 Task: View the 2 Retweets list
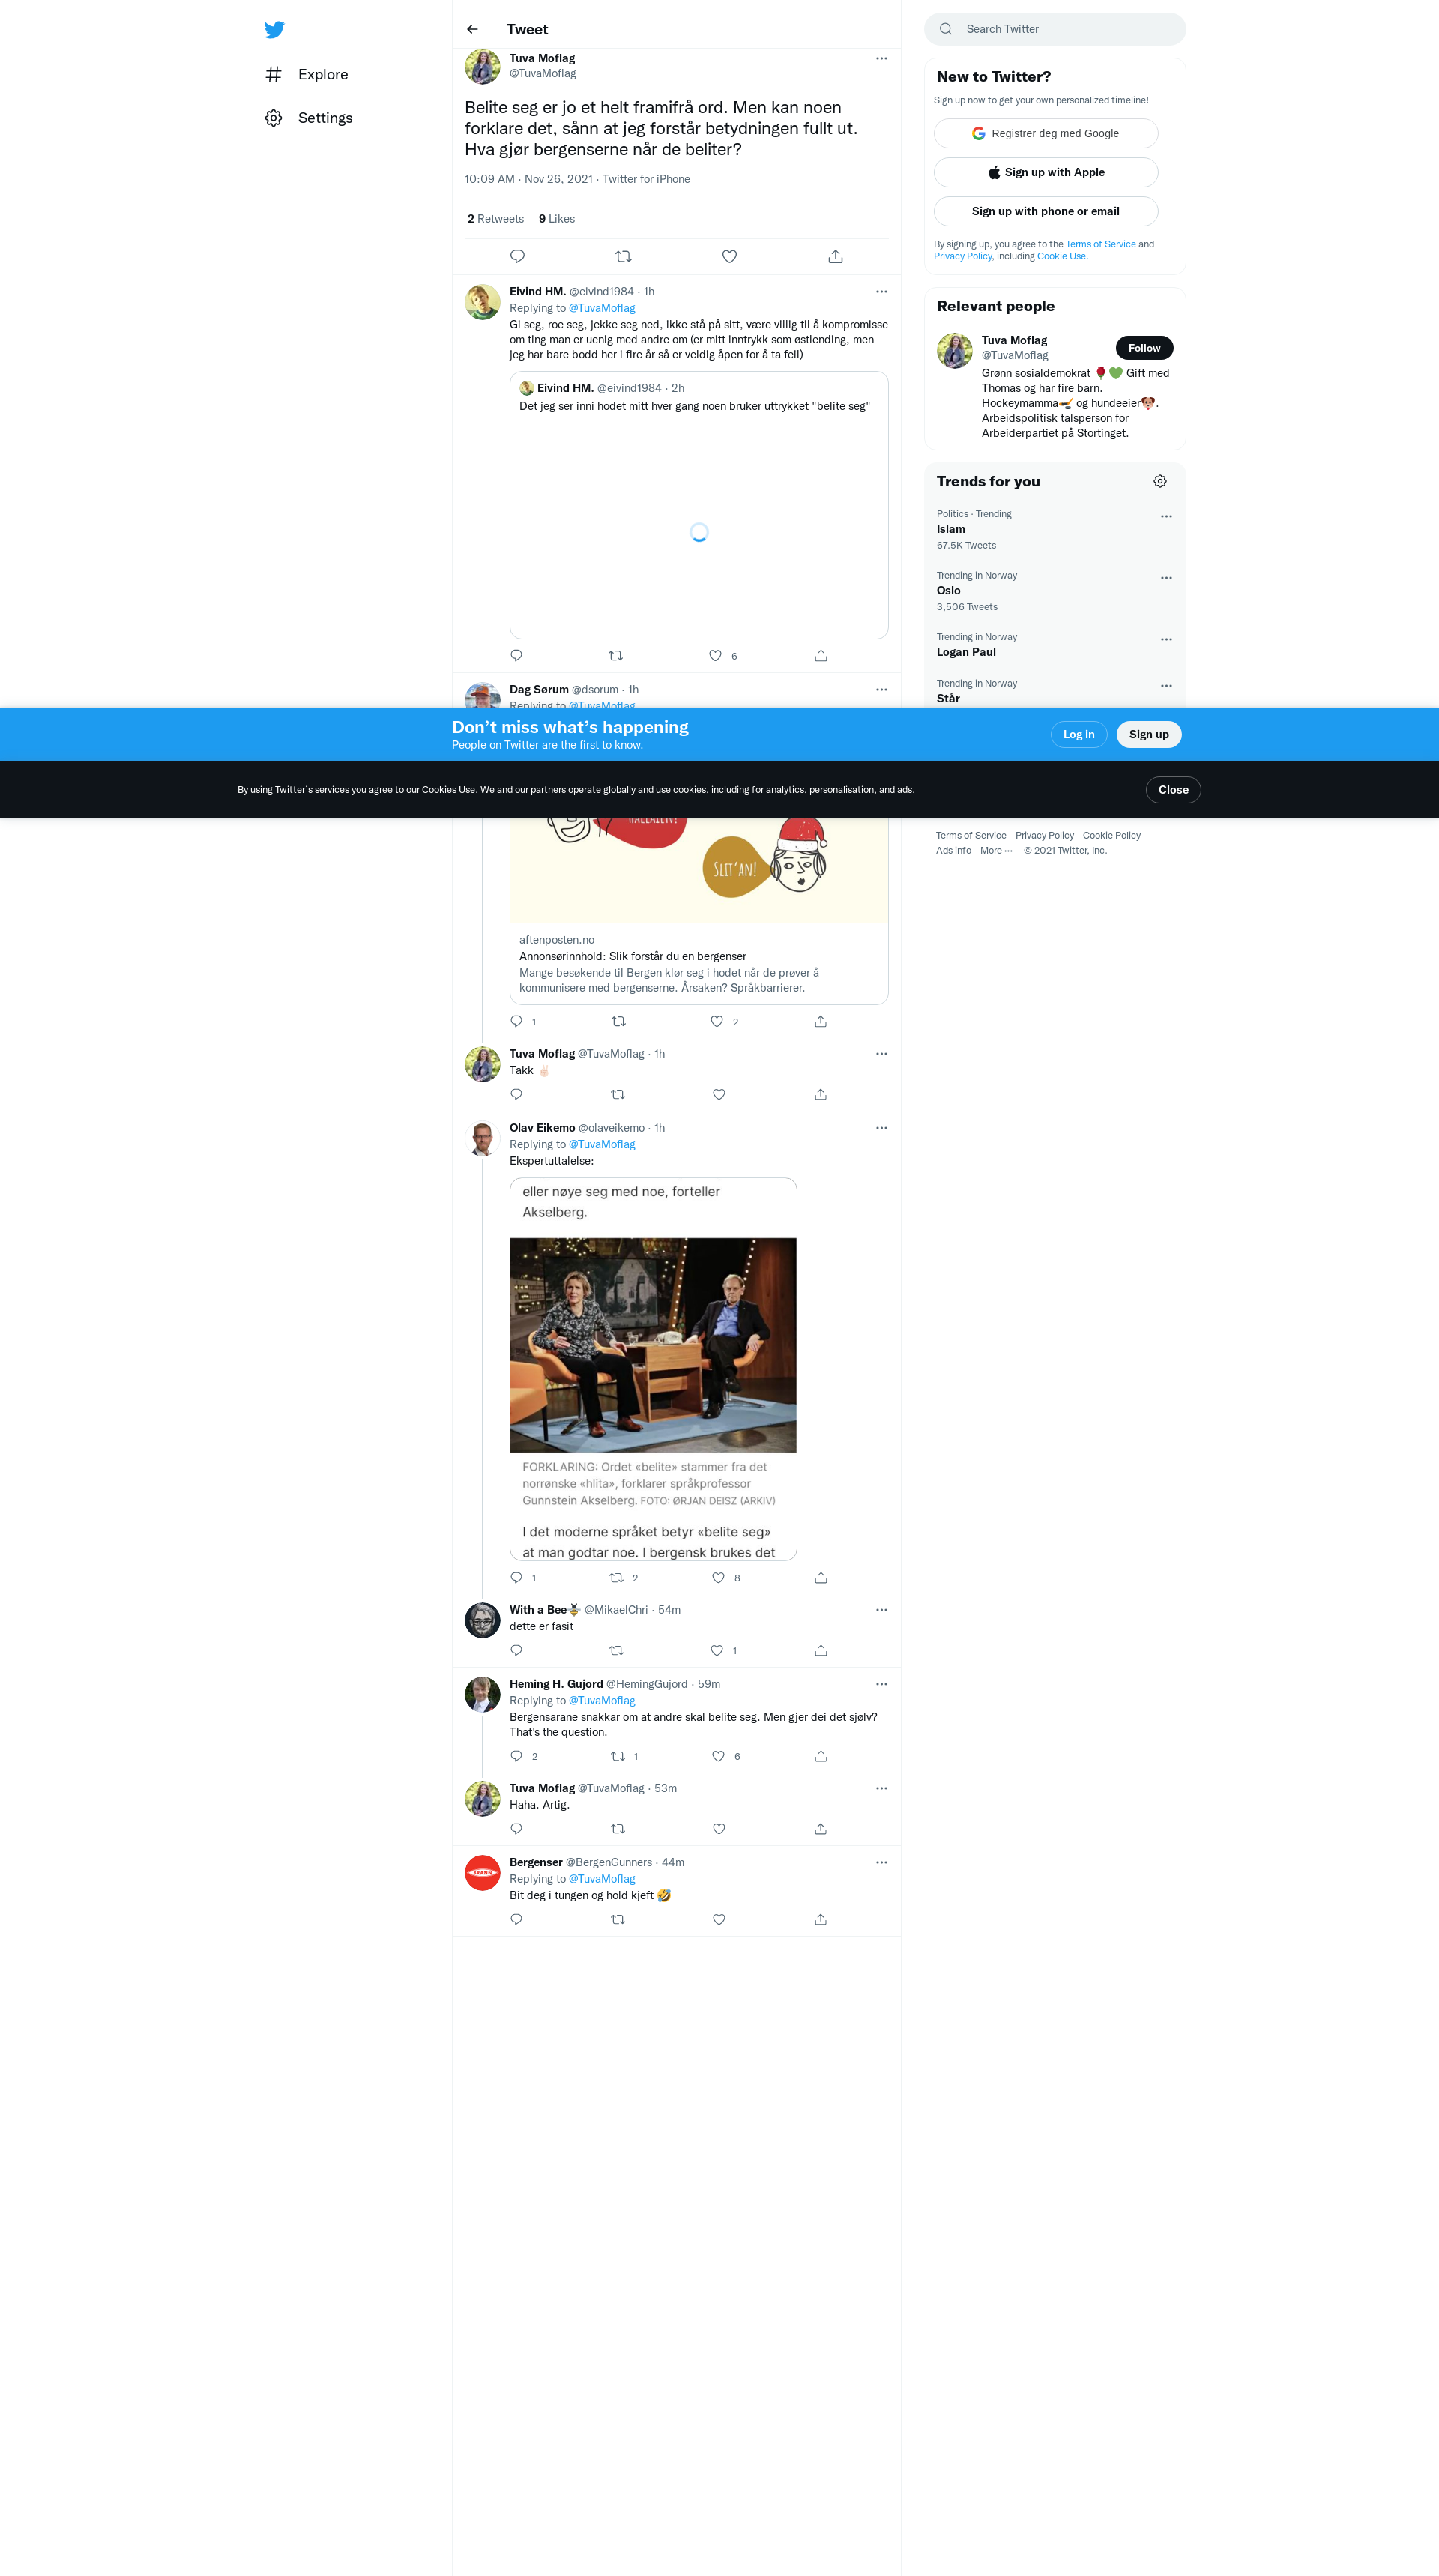point(495,219)
